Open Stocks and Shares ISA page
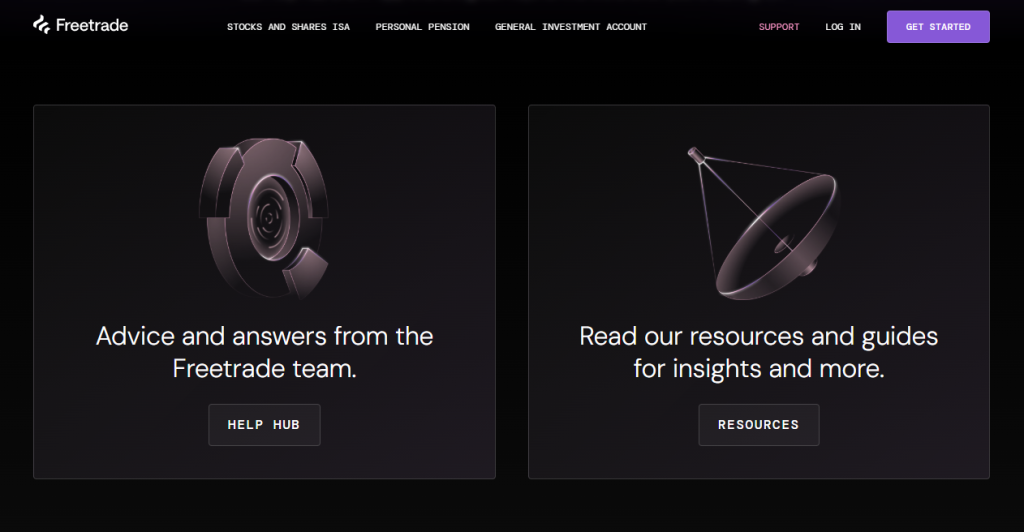The width and height of the screenshot is (1024, 532). click(x=288, y=27)
